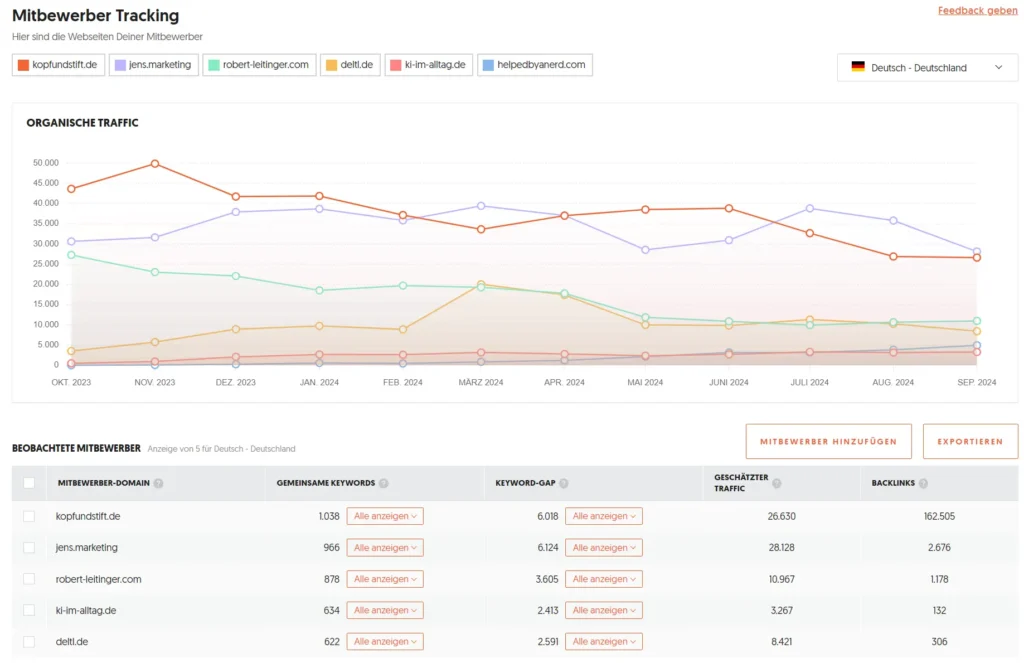This screenshot has height=663, width=1024.
Task: Select the kopfundstift.de row checkbox
Action: point(29,516)
